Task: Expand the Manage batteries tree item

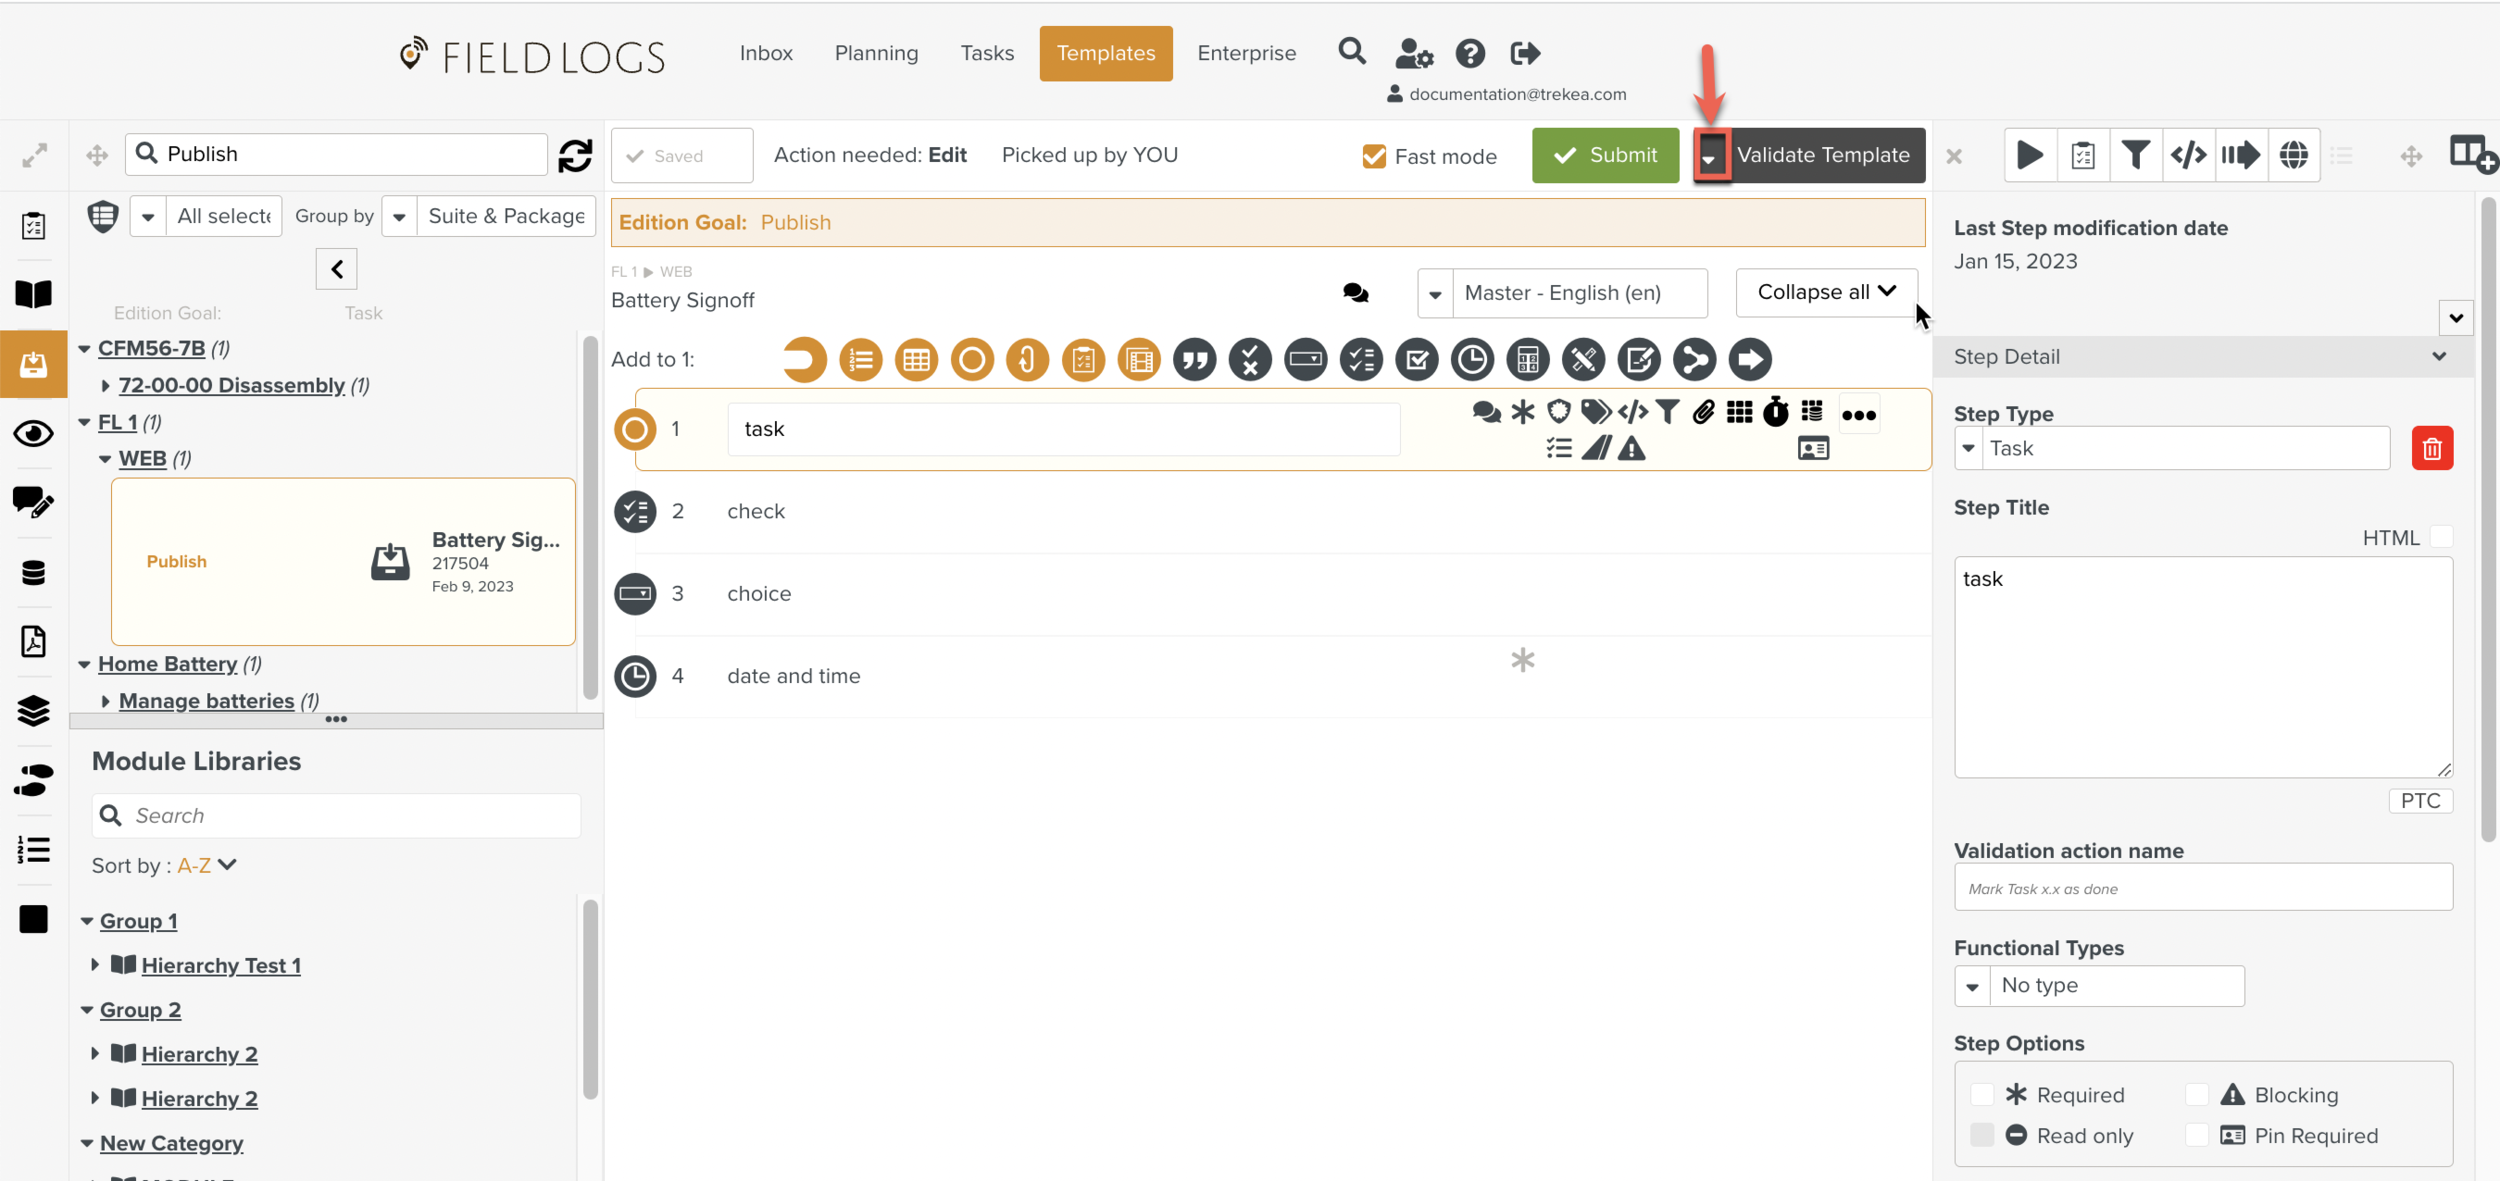Action: (107, 700)
